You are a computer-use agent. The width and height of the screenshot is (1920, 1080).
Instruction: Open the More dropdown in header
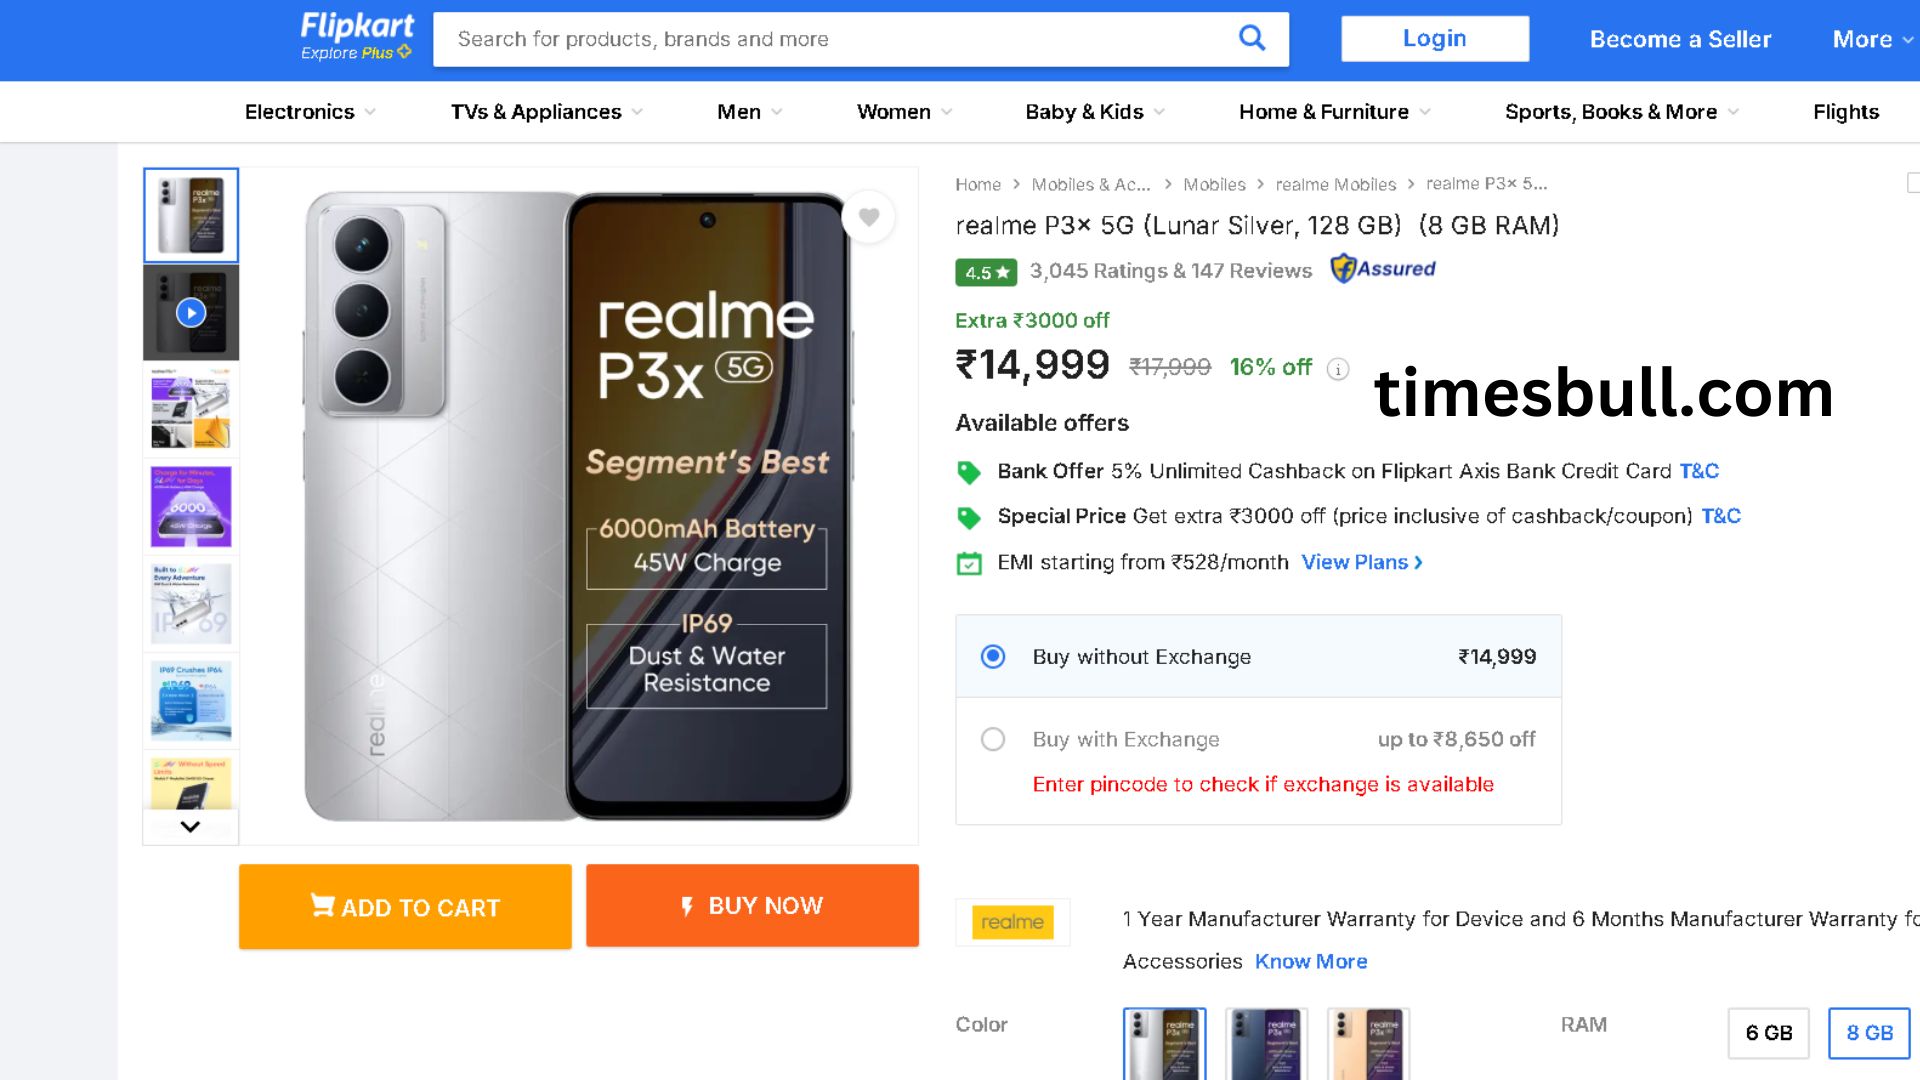[x=1871, y=39]
